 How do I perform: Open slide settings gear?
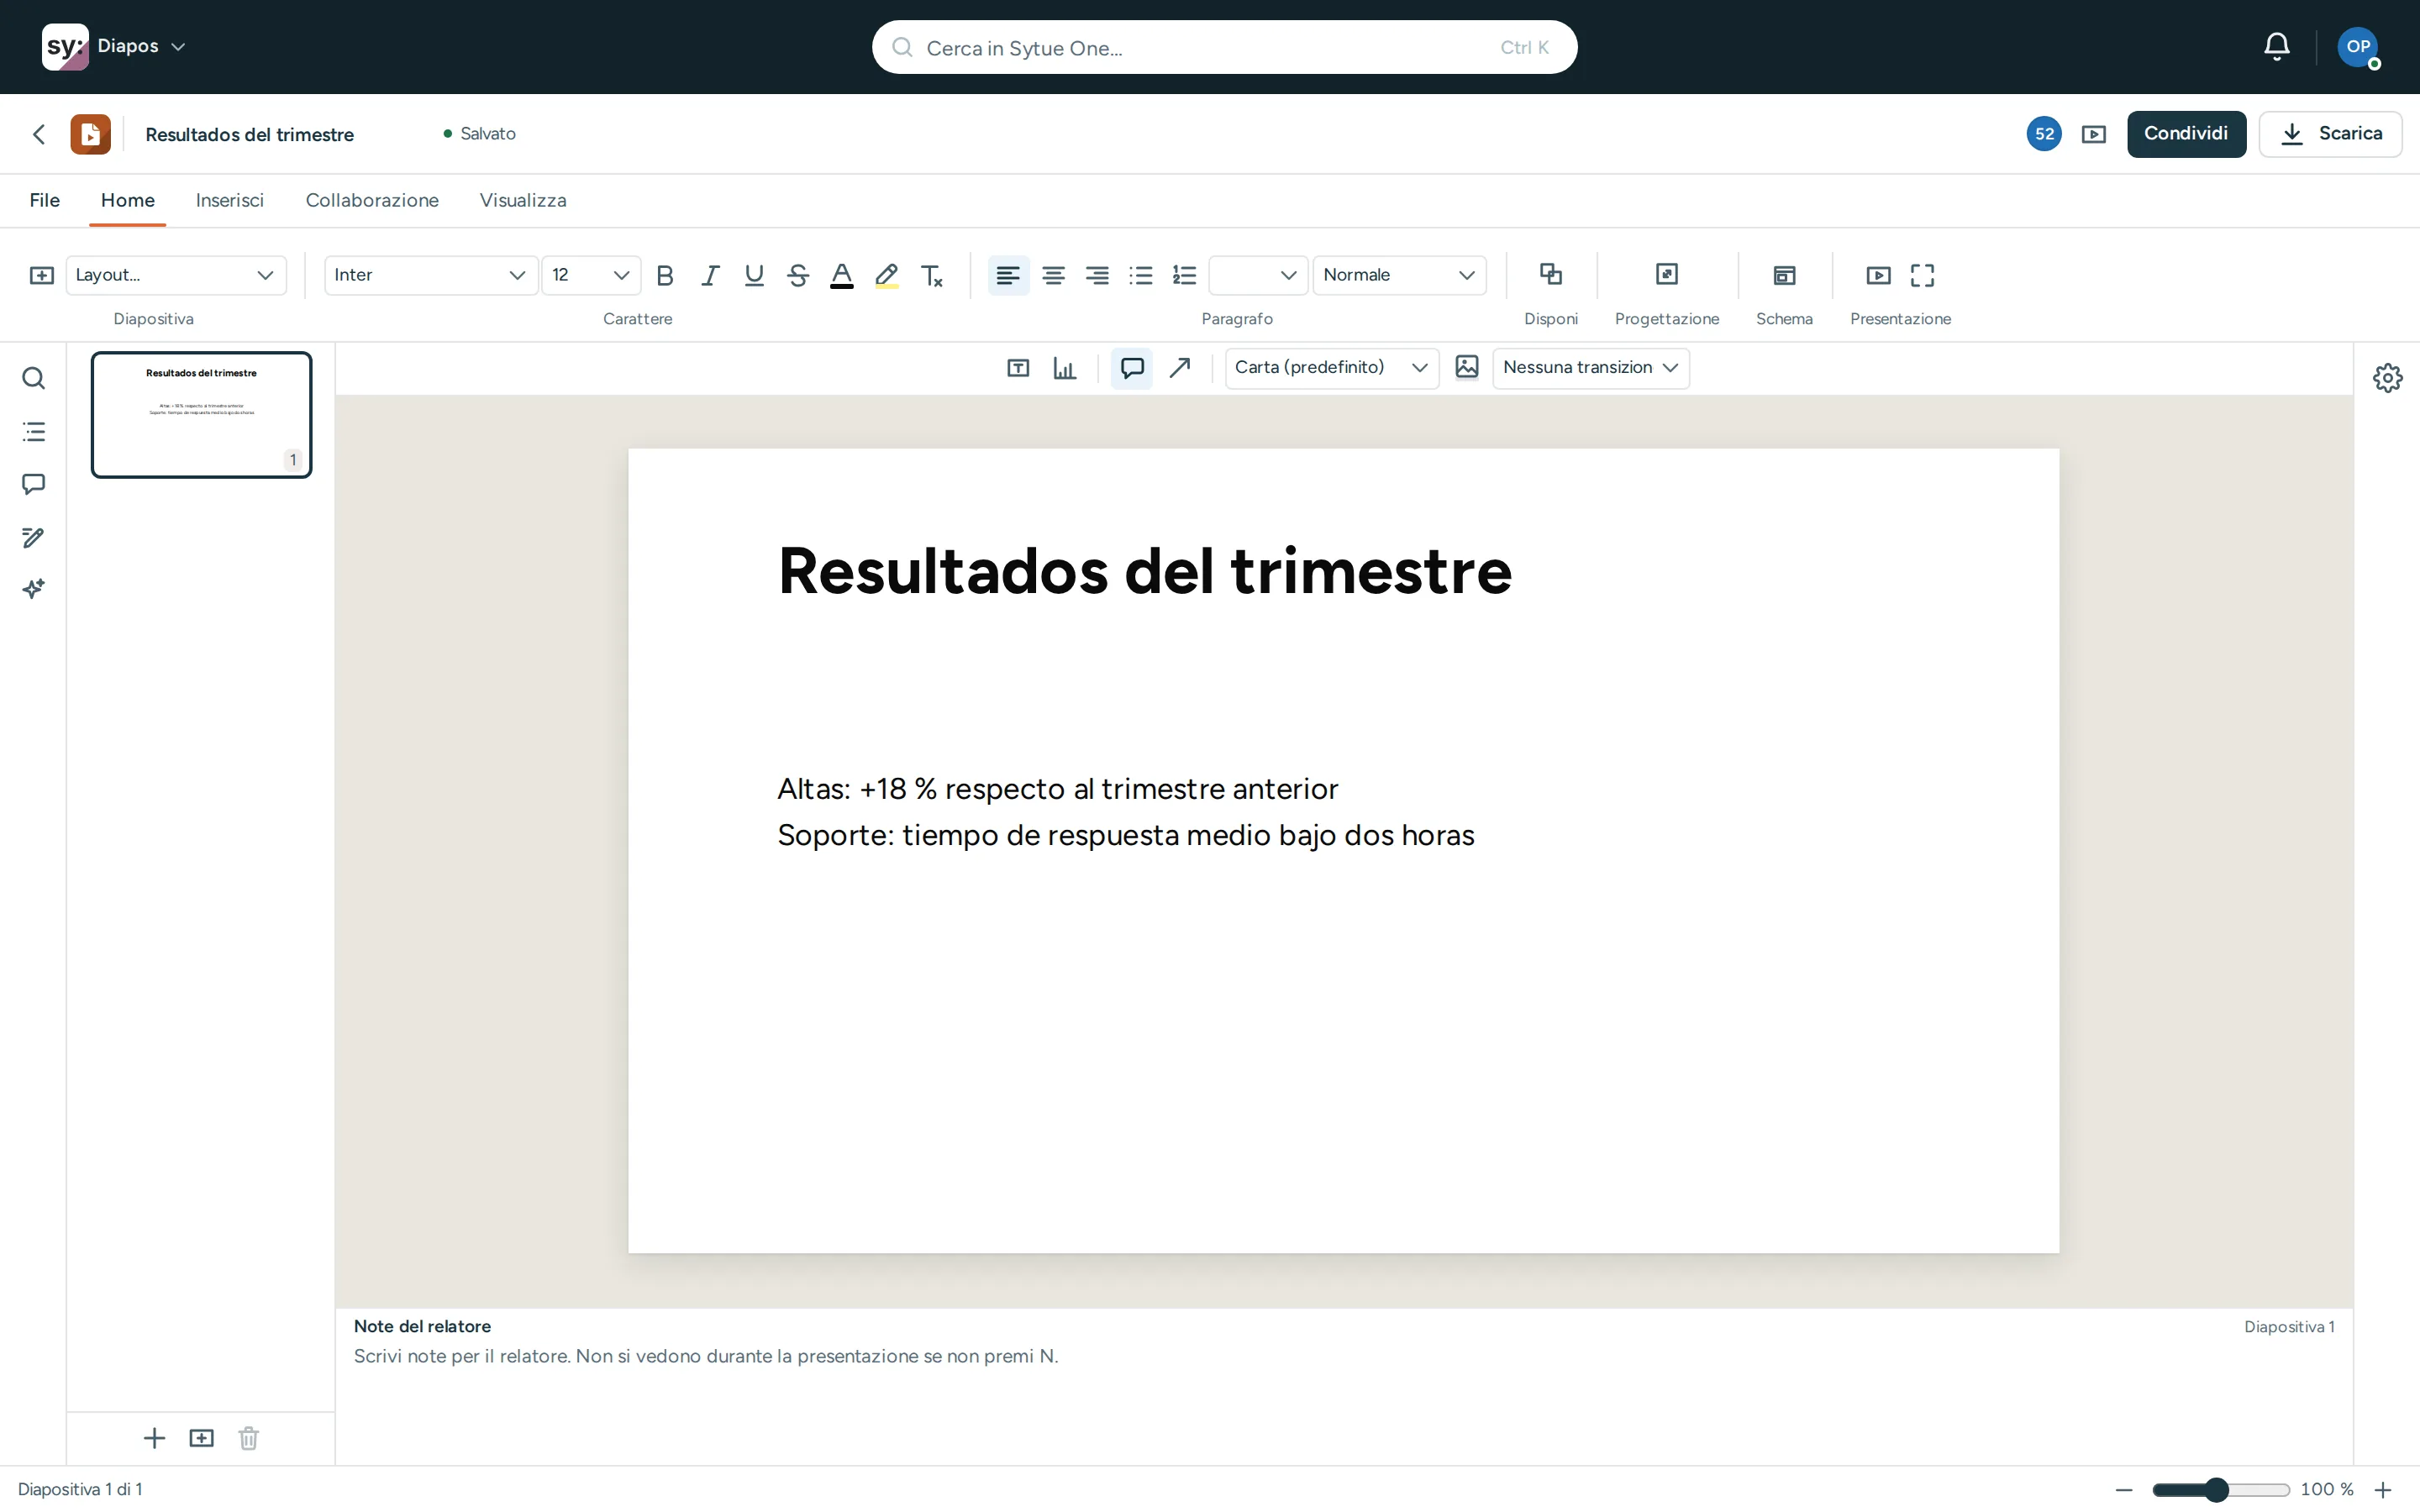pyautogui.click(x=2388, y=378)
